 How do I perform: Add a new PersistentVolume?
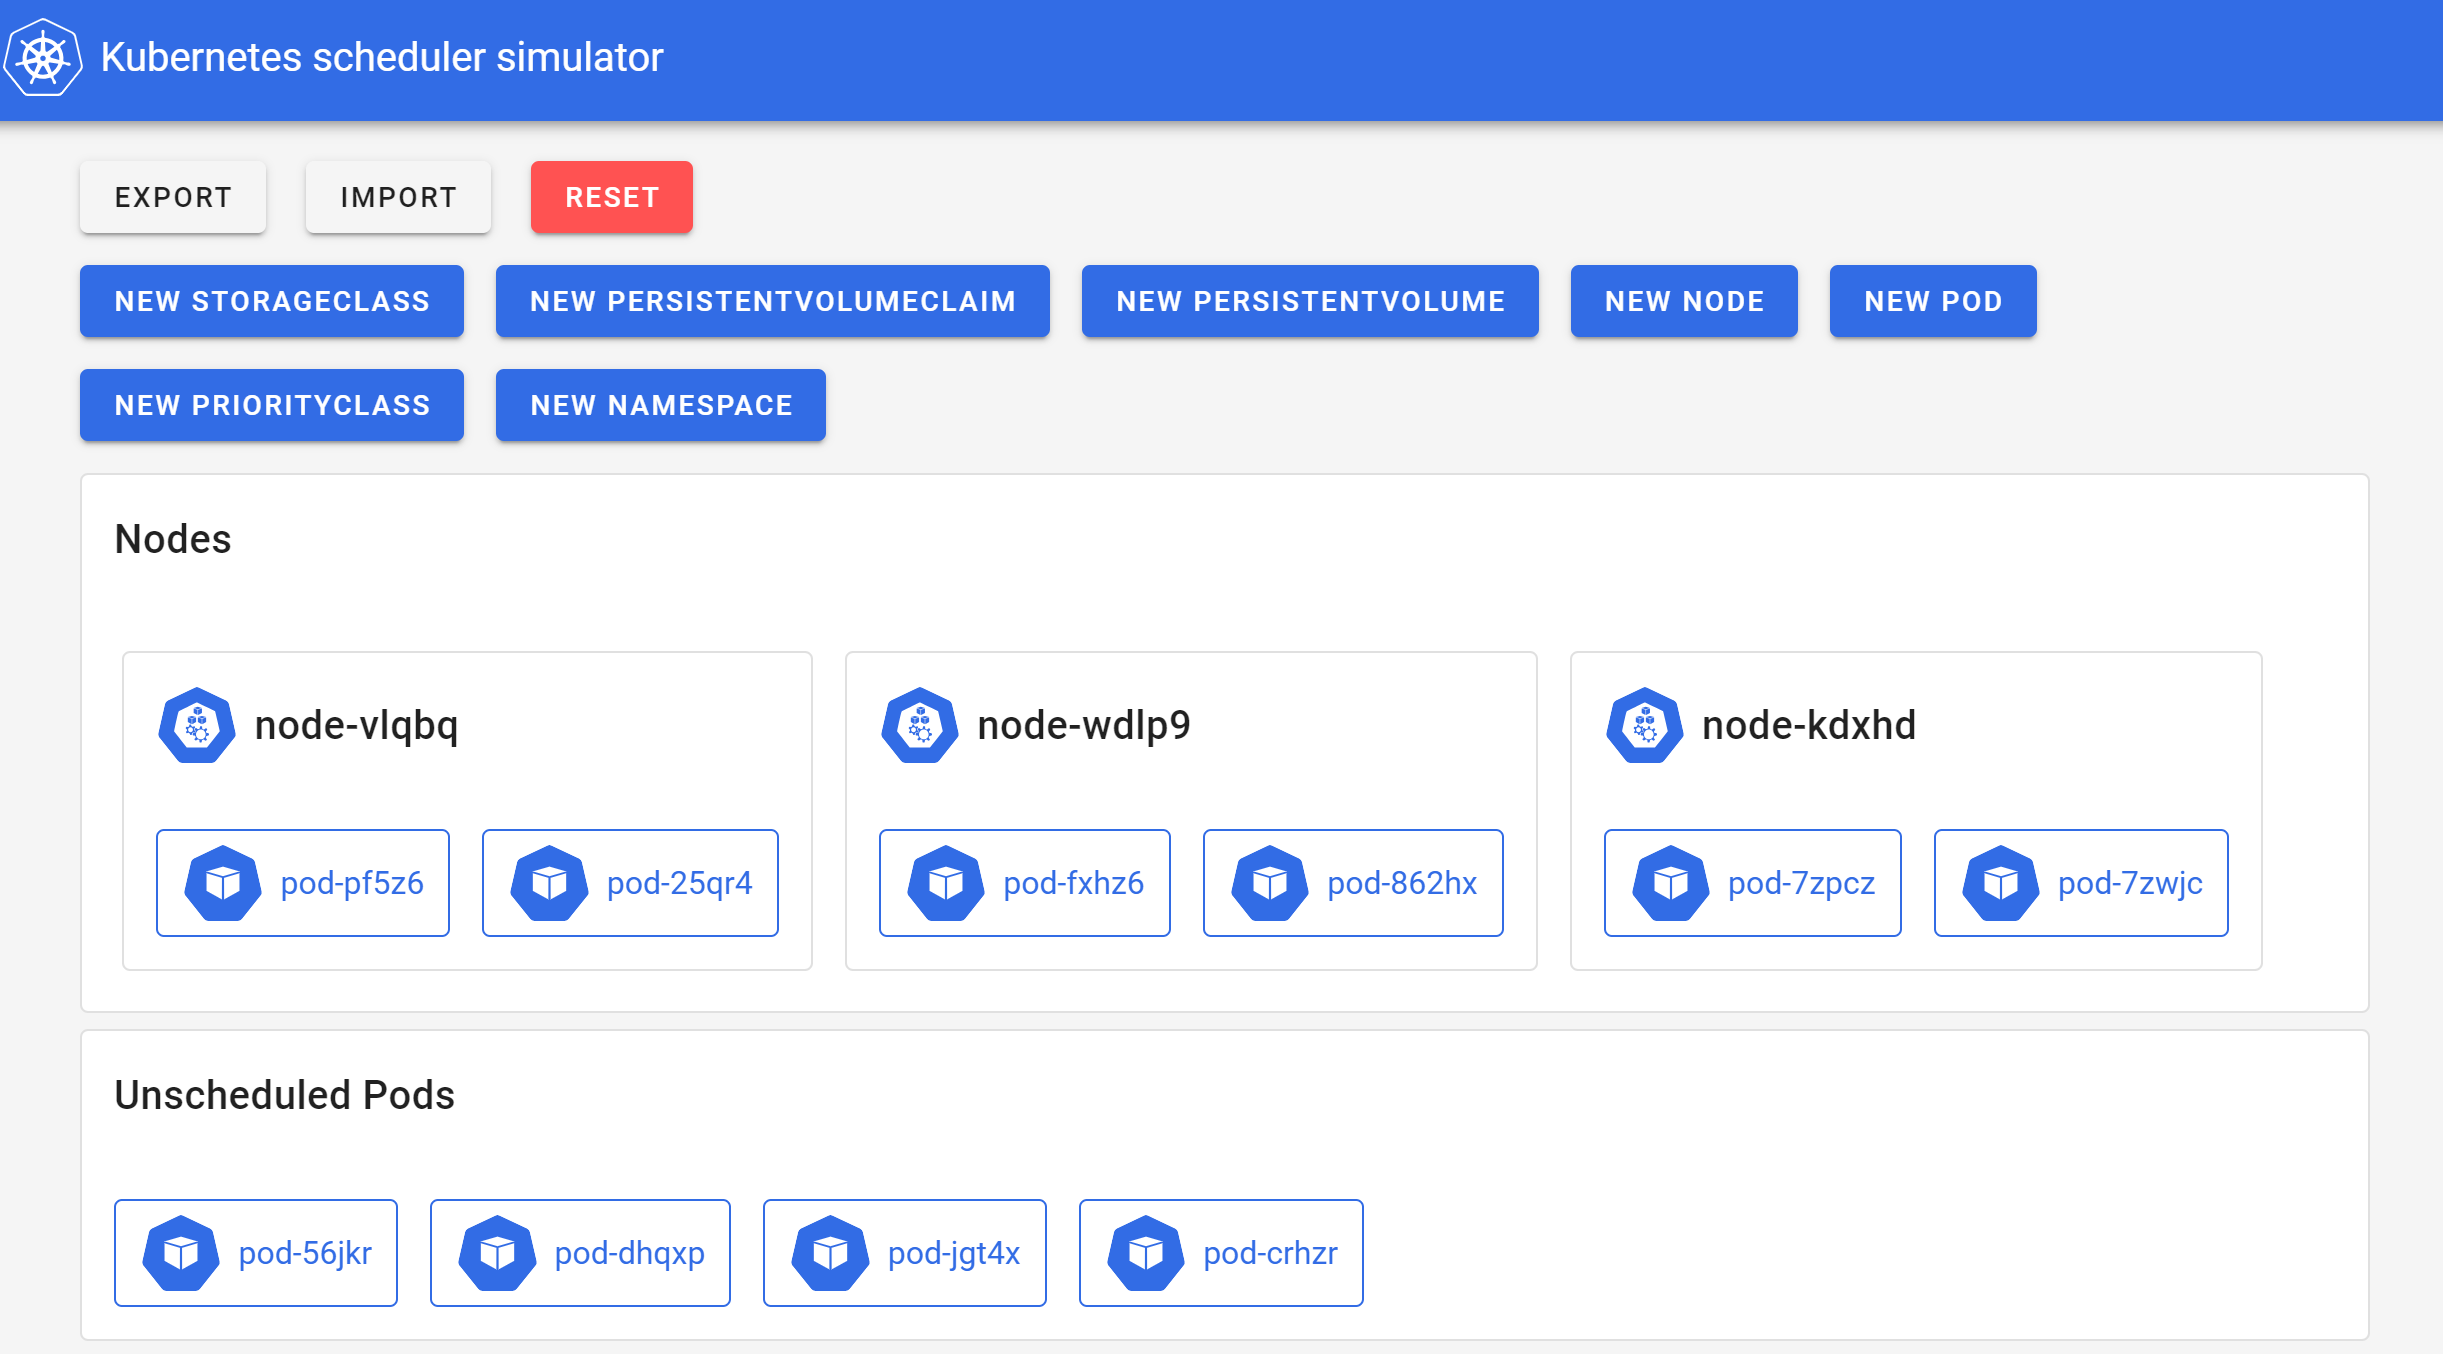coord(1310,301)
